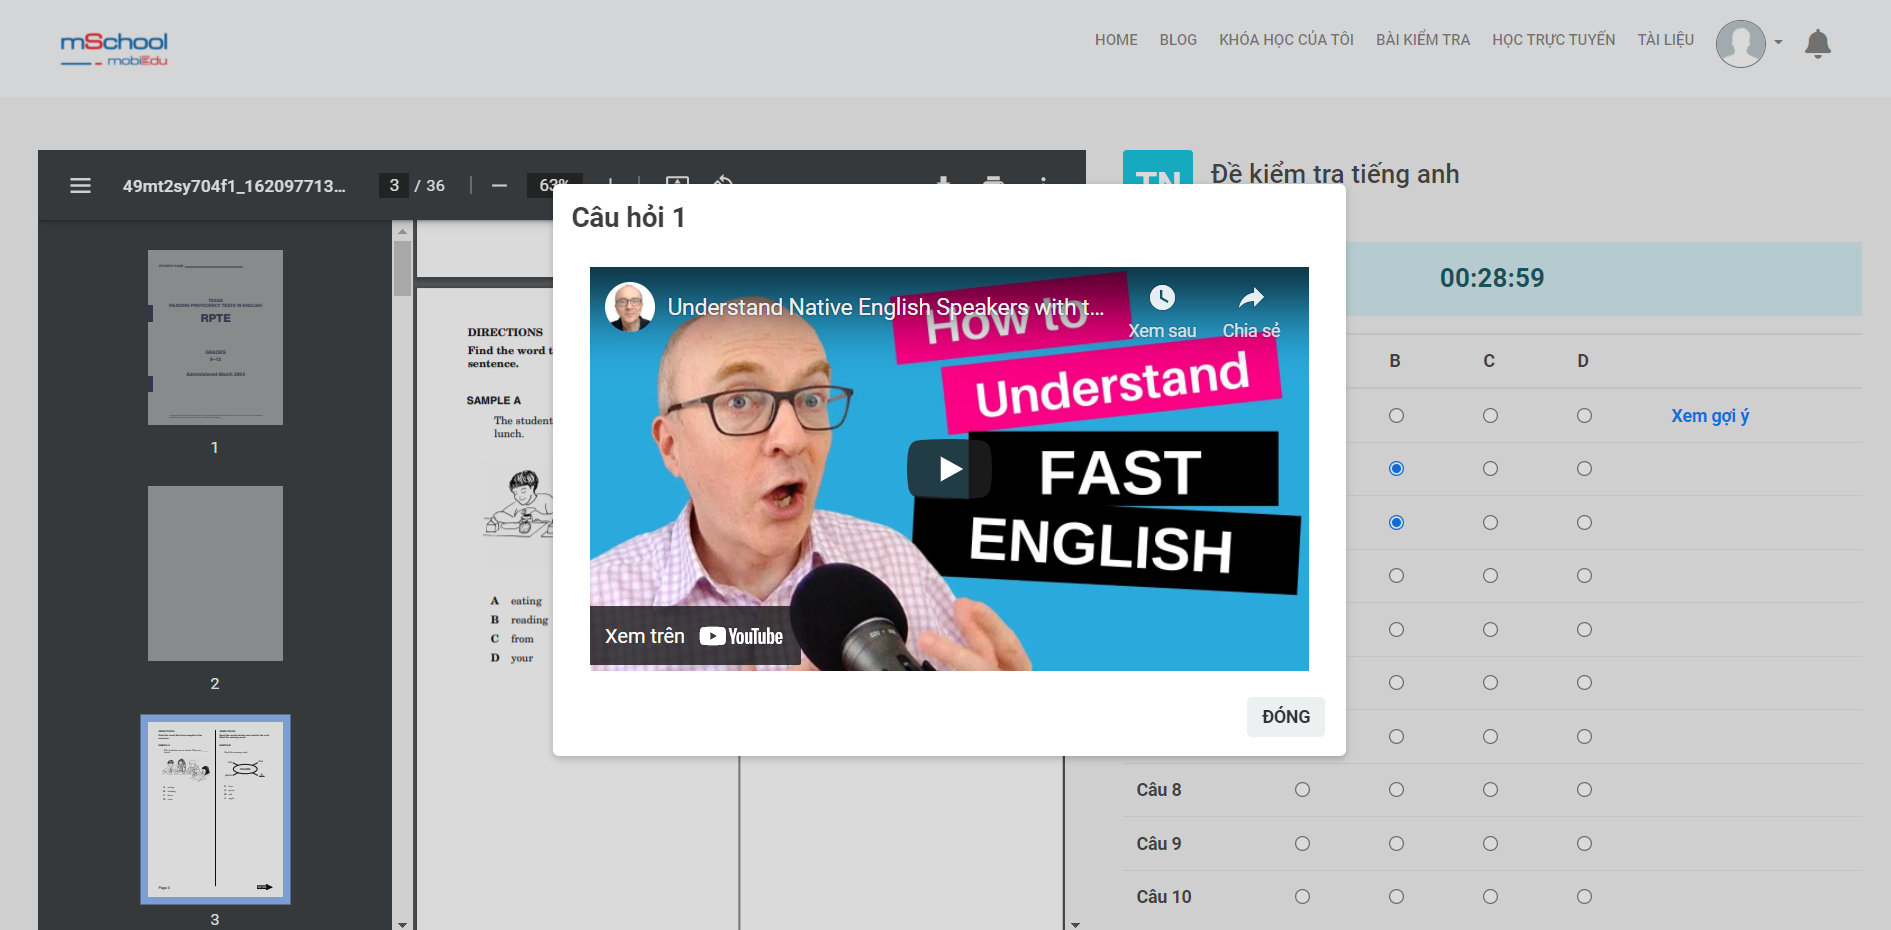Go to the HOME menu item

1116,40
